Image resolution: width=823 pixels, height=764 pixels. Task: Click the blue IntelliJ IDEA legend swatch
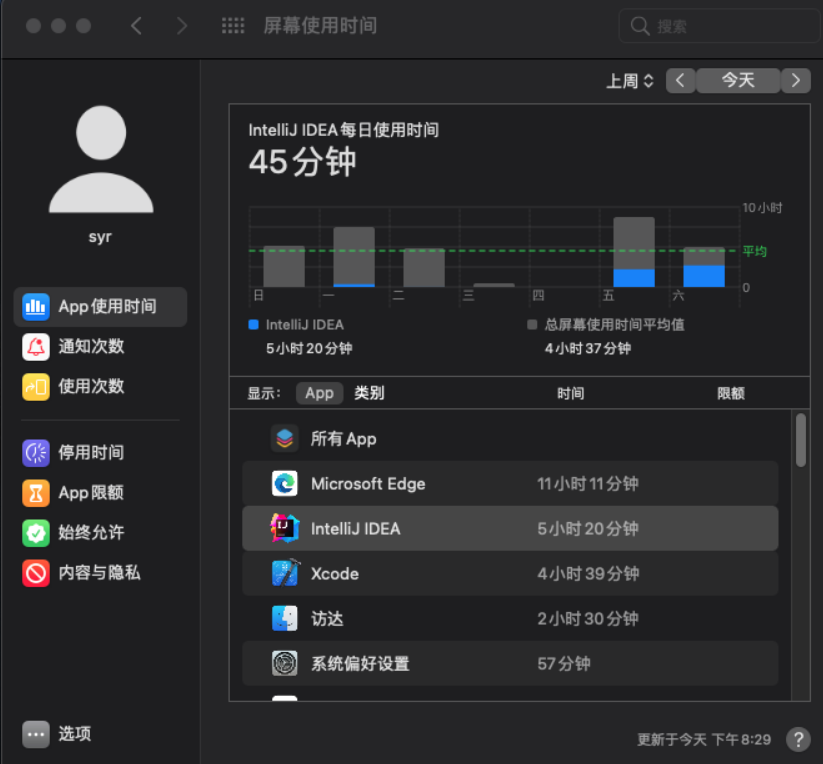pos(254,325)
